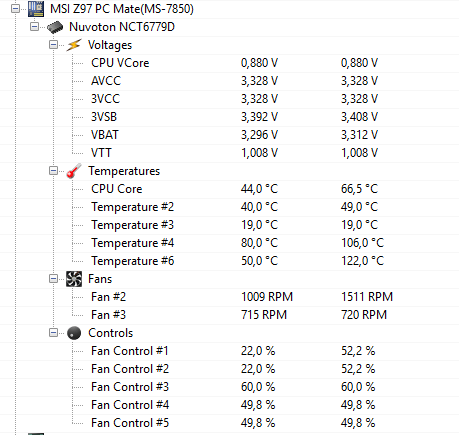
Task: Click the 3,296 V value of VBAT
Action: point(259,135)
